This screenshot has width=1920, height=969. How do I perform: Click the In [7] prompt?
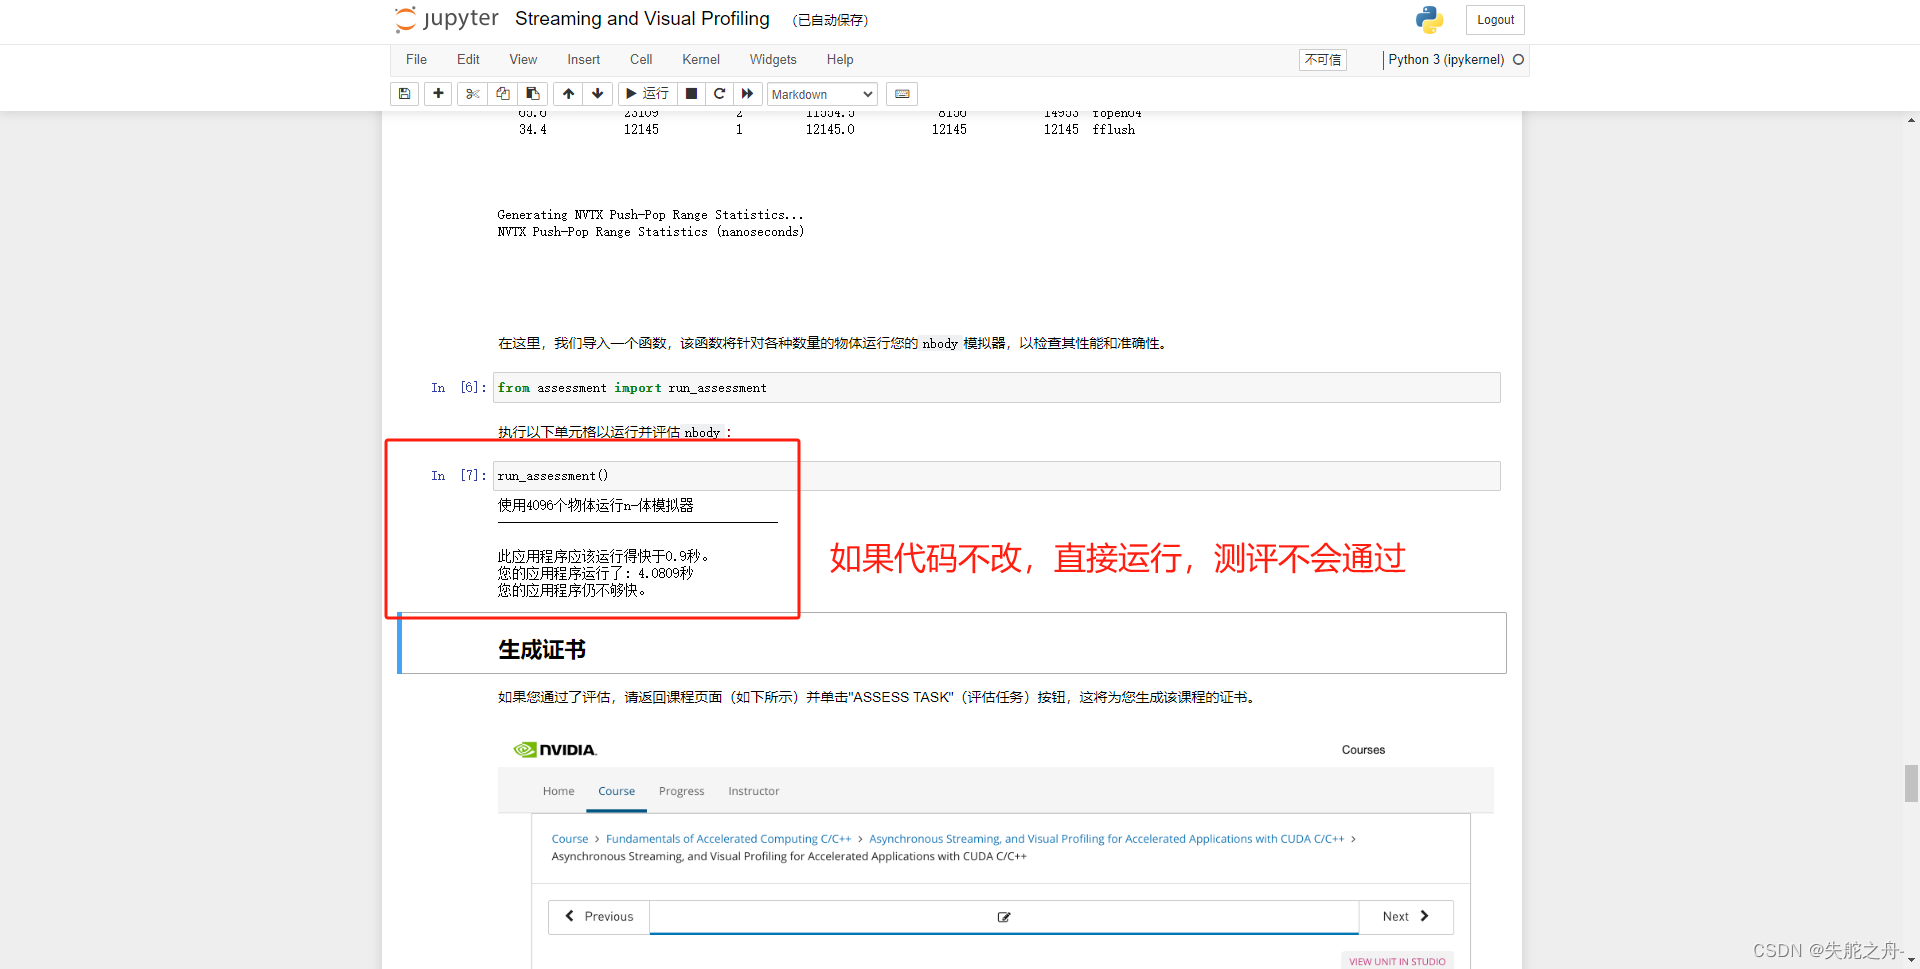[x=459, y=476]
